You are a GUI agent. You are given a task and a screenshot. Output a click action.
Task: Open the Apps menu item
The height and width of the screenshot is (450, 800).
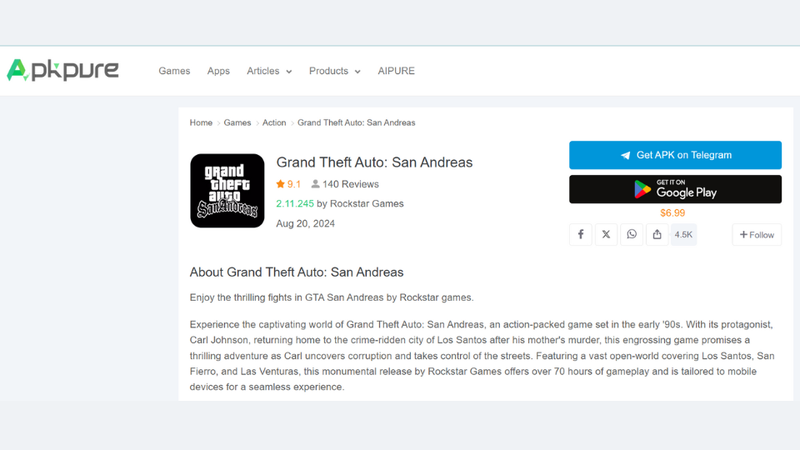tap(218, 71)
